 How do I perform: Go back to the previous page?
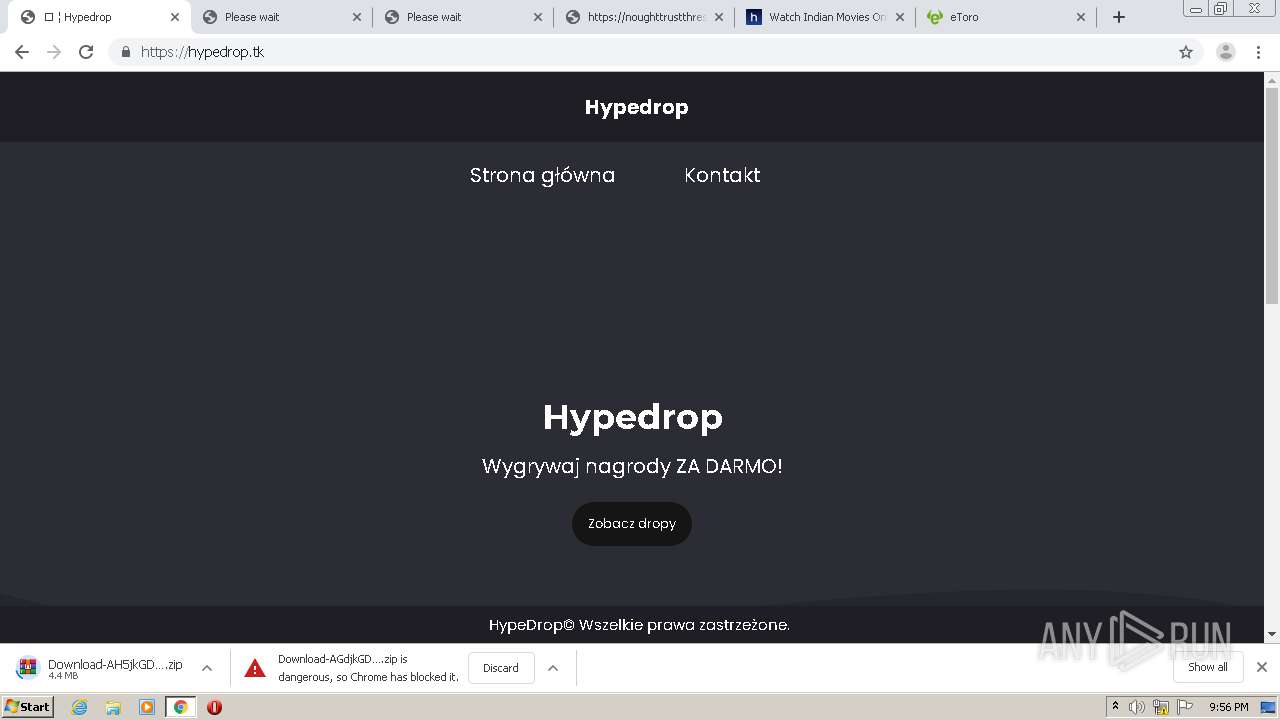pyautogui.click(x=22, y=52)
